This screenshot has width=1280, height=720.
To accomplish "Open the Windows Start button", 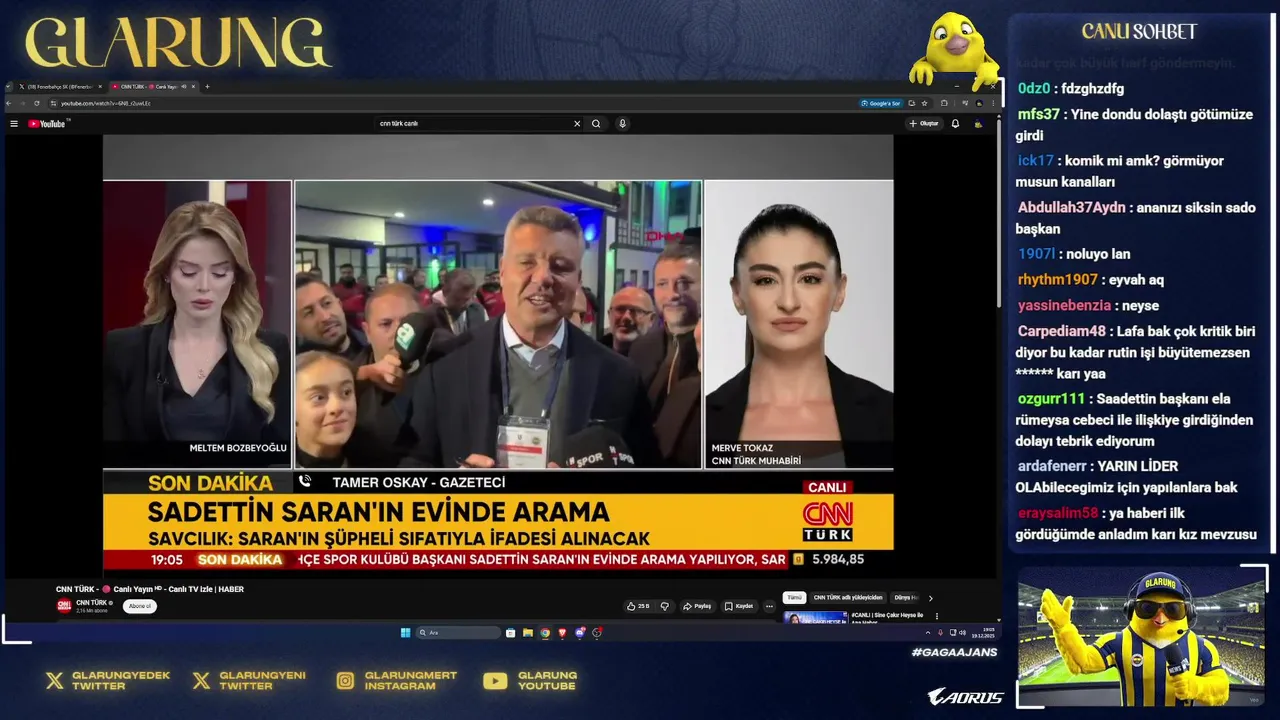I will pos(405,633).
